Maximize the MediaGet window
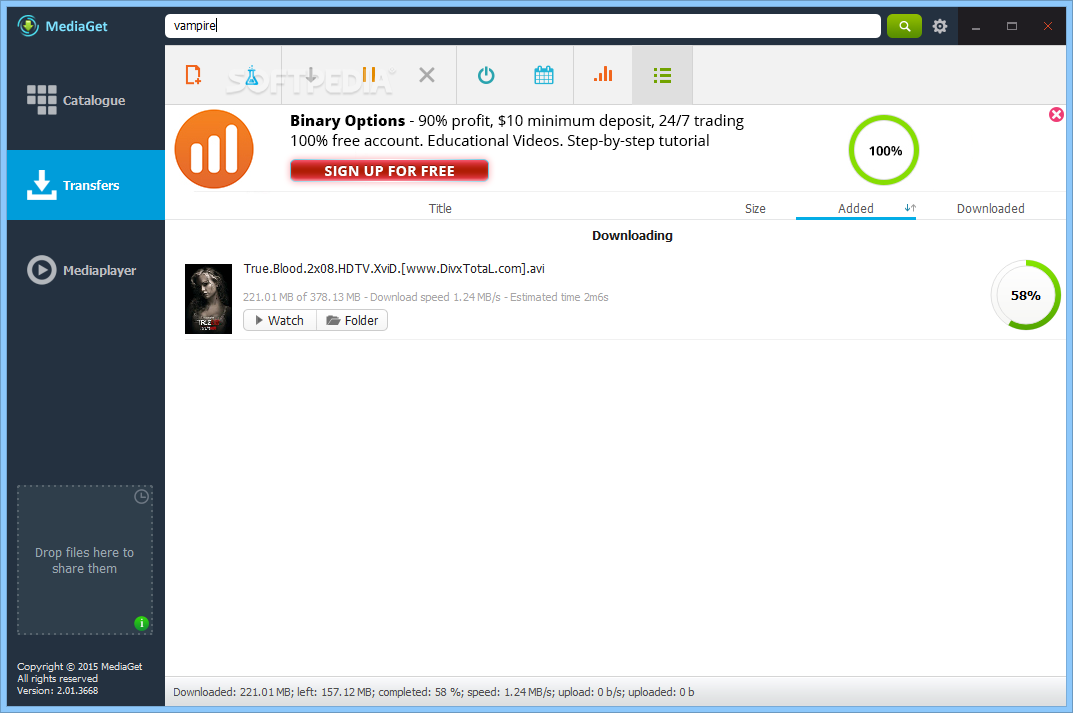This screenshot has width=1073, height=713. [1011, 26]
